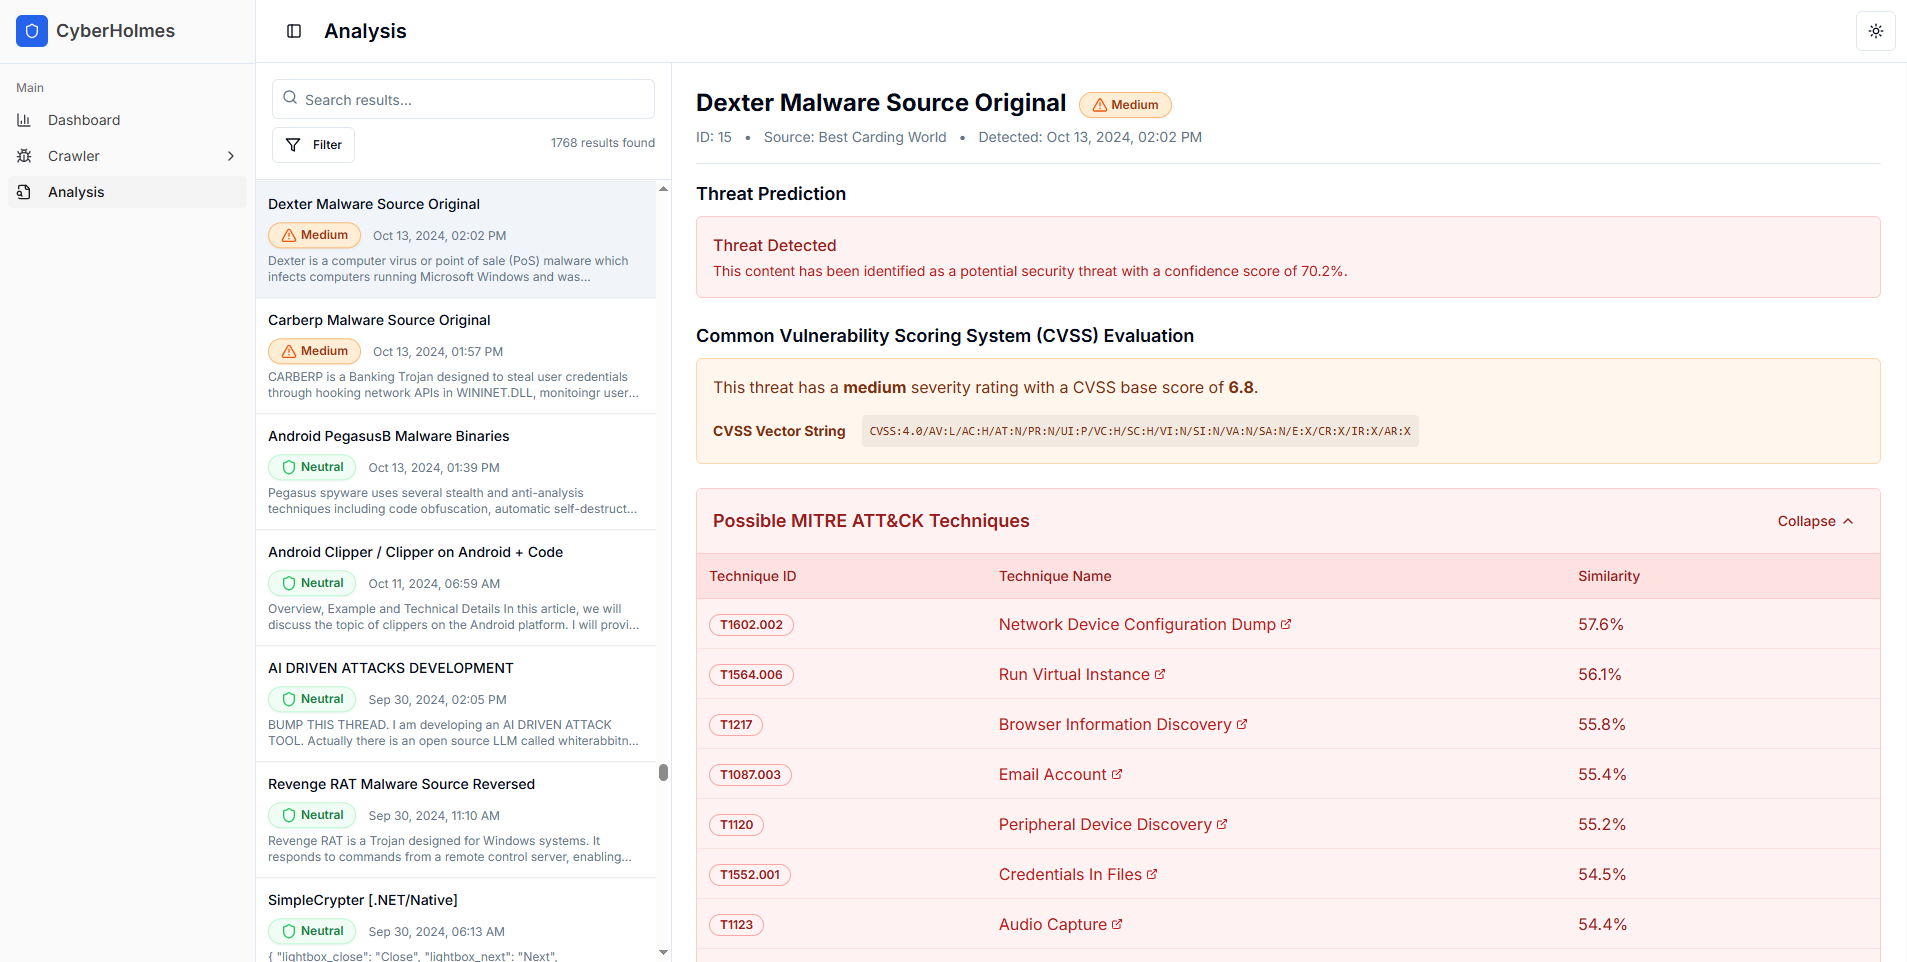The image size is (1907, 962).
Task: Select SimpleCrypter [.NET/Native] result
Action: point(456,921)
